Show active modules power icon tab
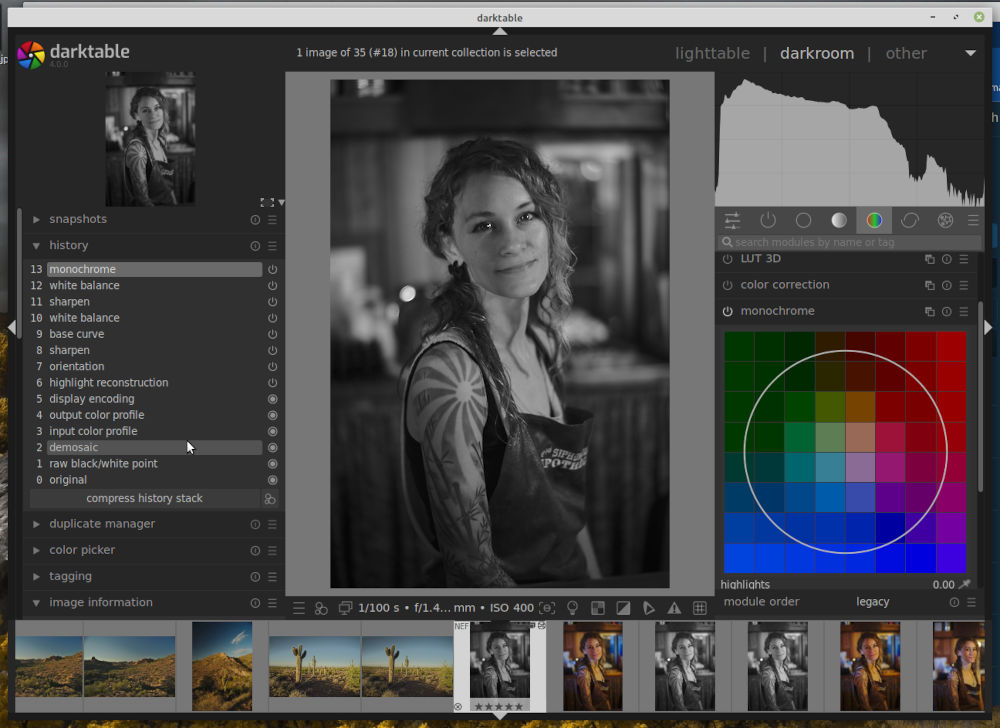Image resolution: width=1000 pixels, height=728 pixels. click(x=768, y=221)
